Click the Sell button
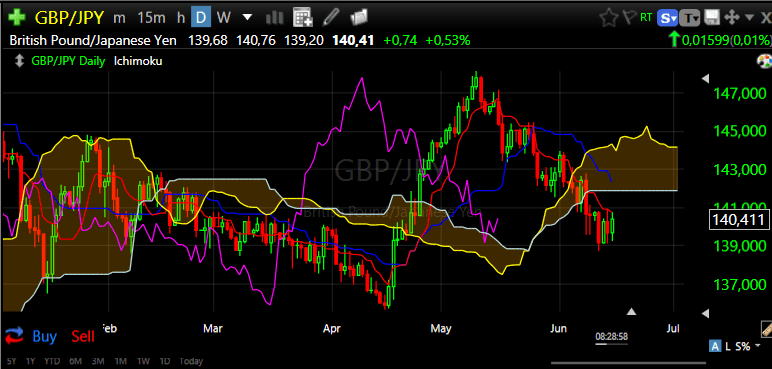772x369 pixels. [x=83, y=336]
